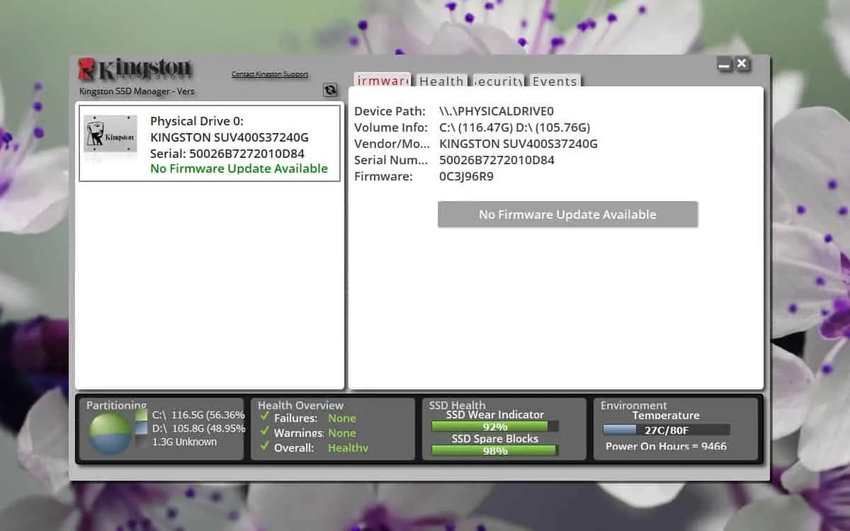Open the Health tab
850x531 pixels.
[x=441, y=81]
